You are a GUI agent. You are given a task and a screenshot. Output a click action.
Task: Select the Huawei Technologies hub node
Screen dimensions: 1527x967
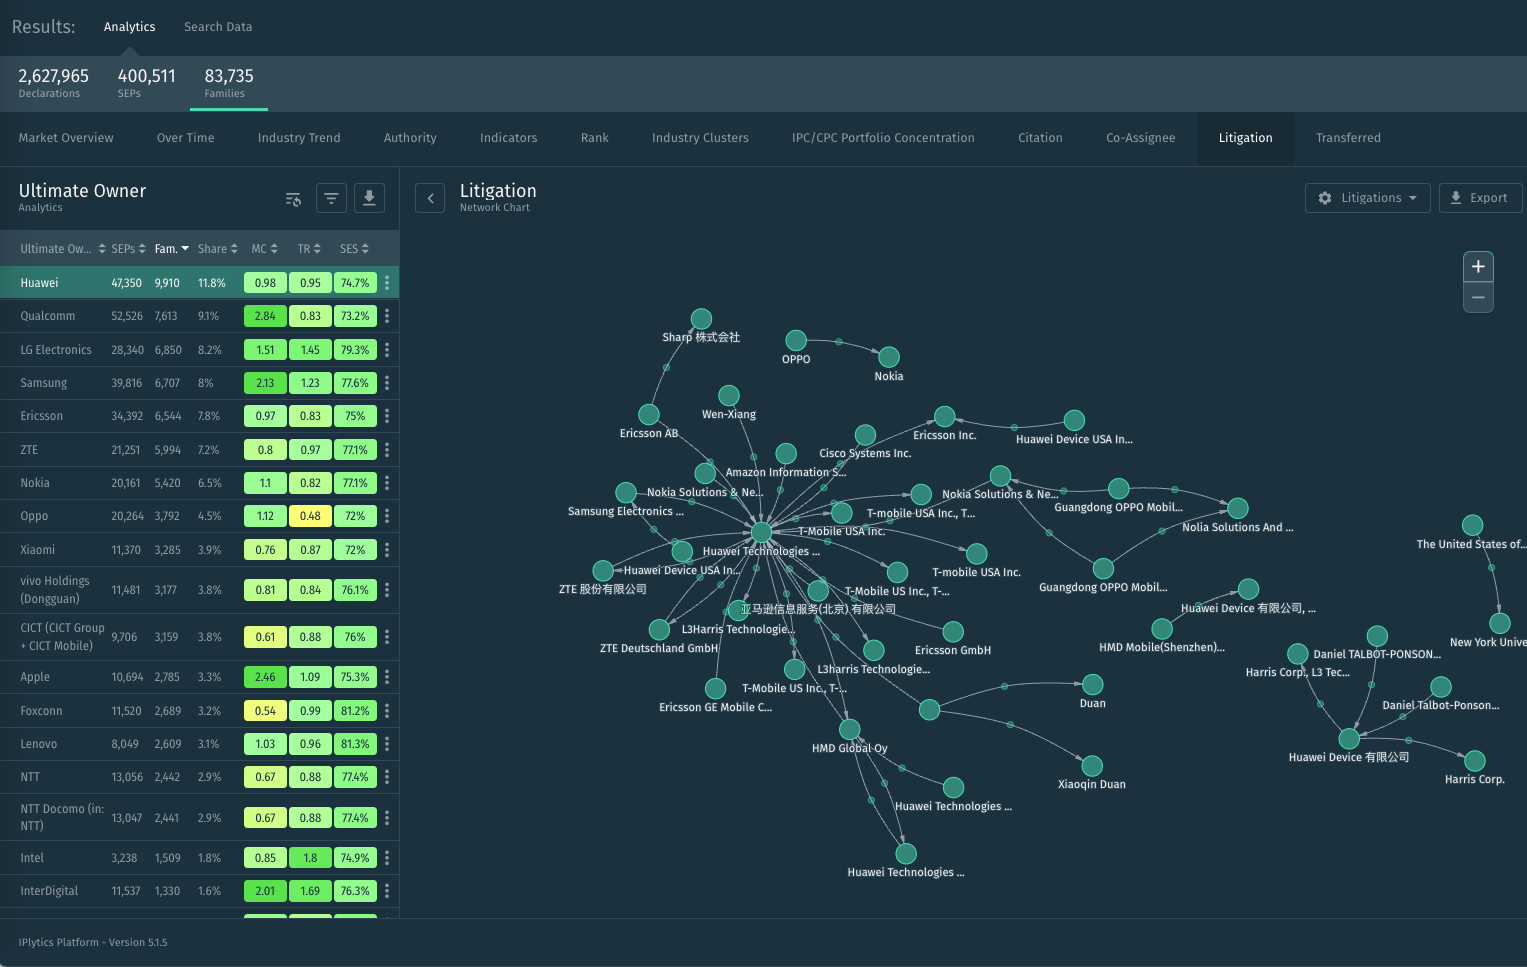(x=762, y=532)
